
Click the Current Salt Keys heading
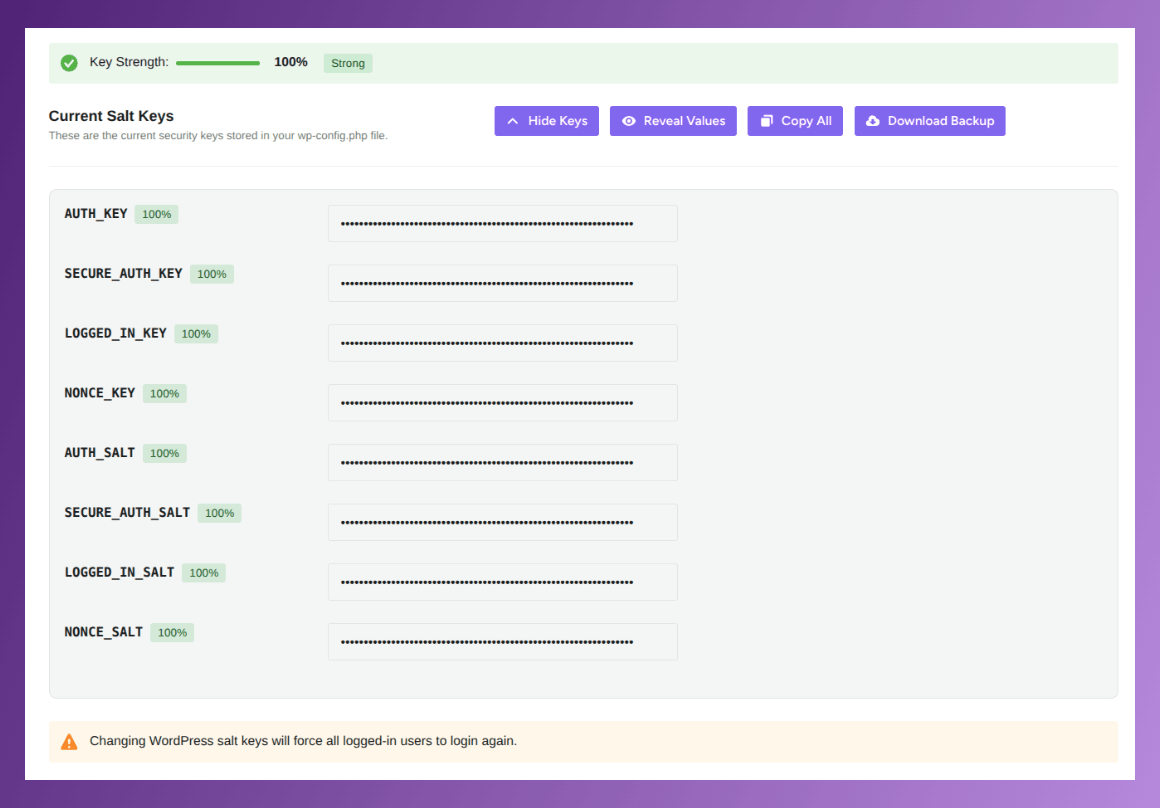tap(111, 116)
